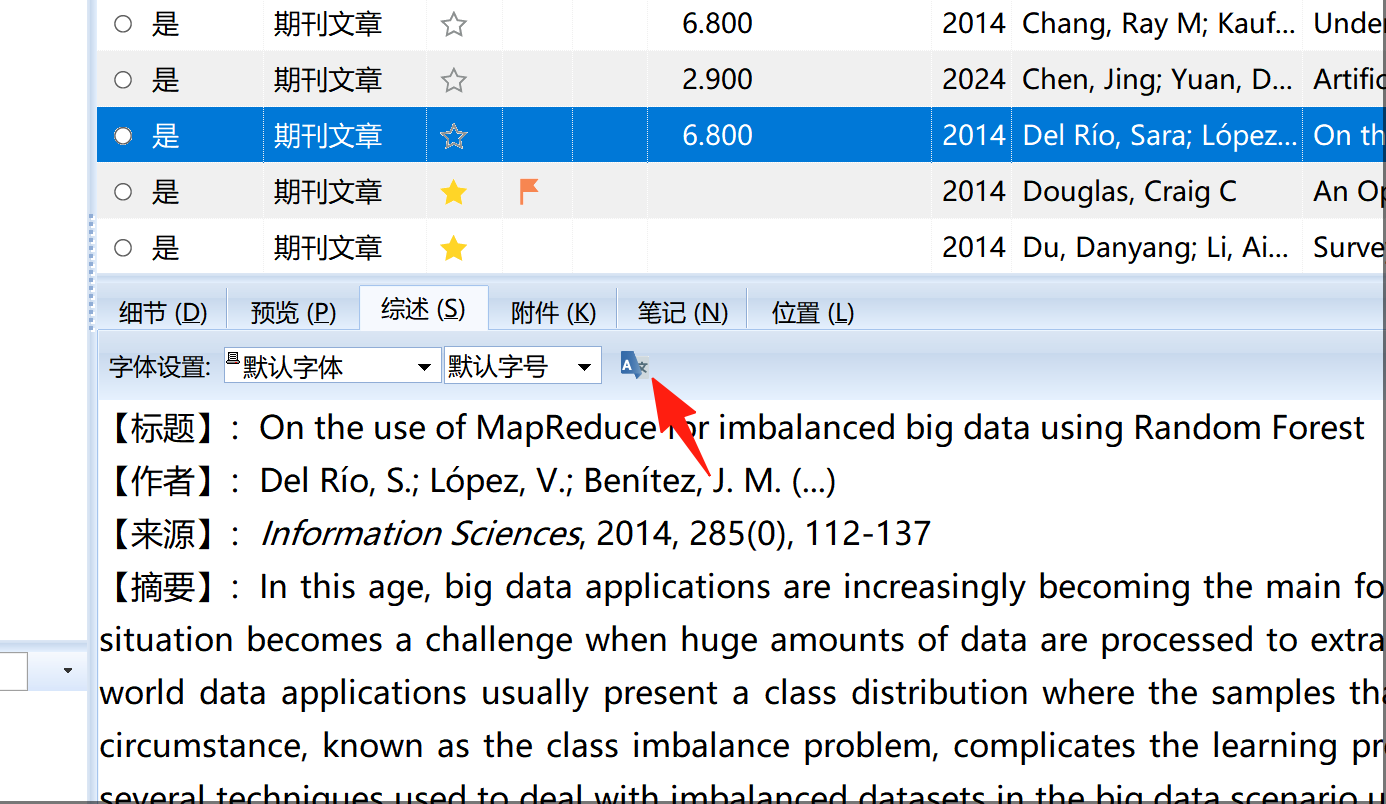Click the 【摘要】 line starting In this age
The height and width of the screenshot is (804, 1386).
742,587
